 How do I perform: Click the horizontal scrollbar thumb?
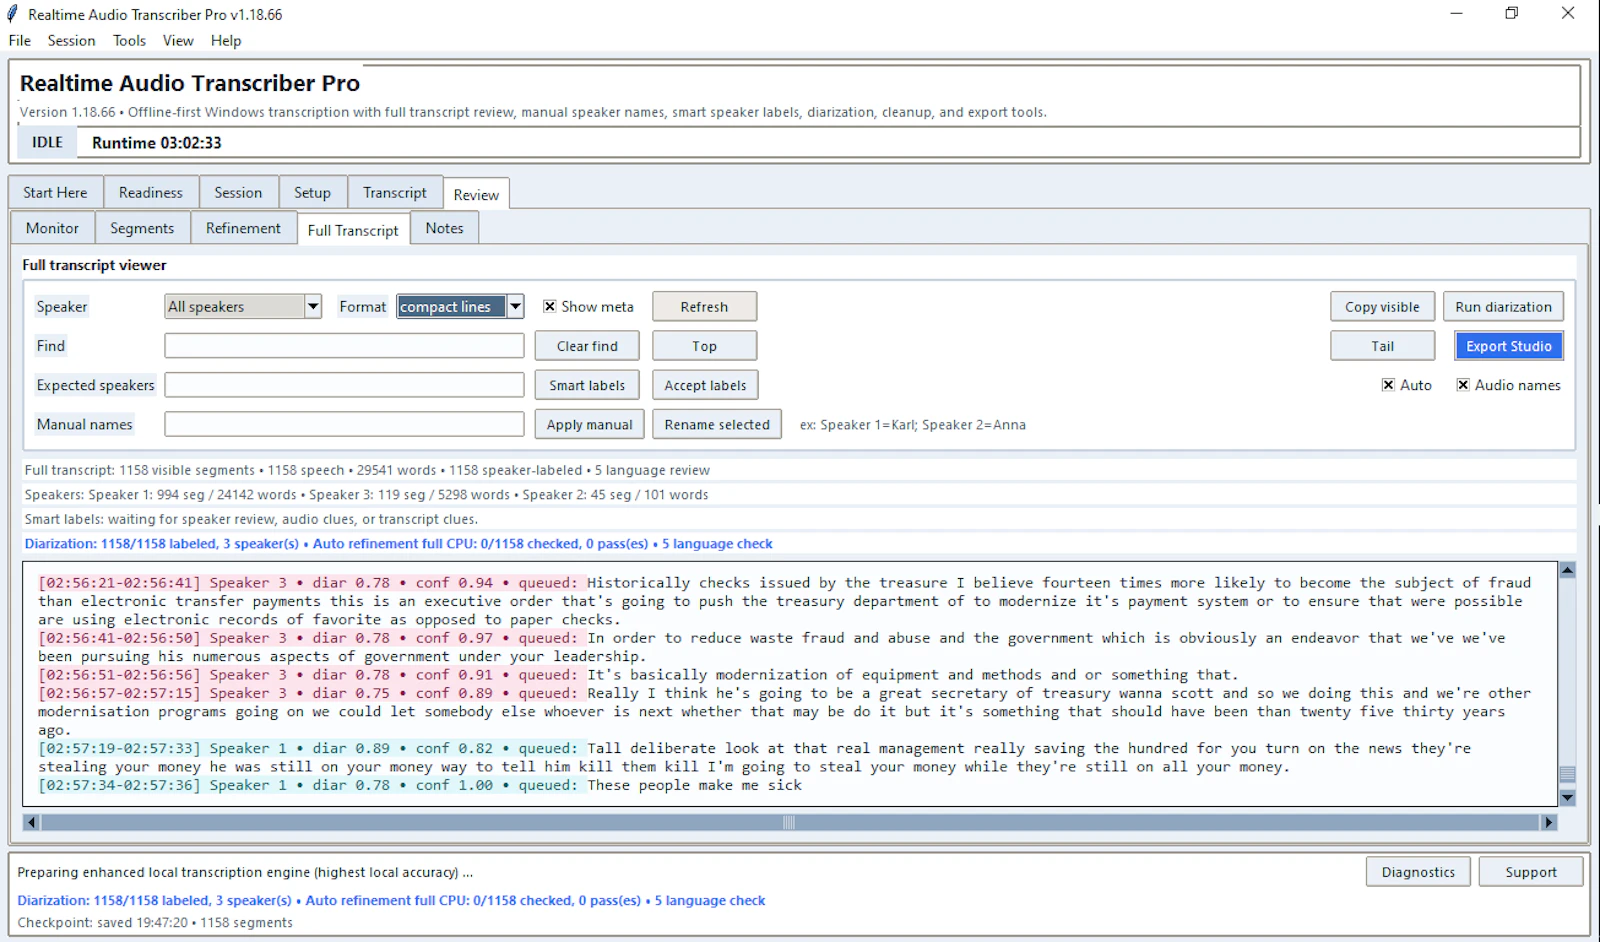point(789,822)
